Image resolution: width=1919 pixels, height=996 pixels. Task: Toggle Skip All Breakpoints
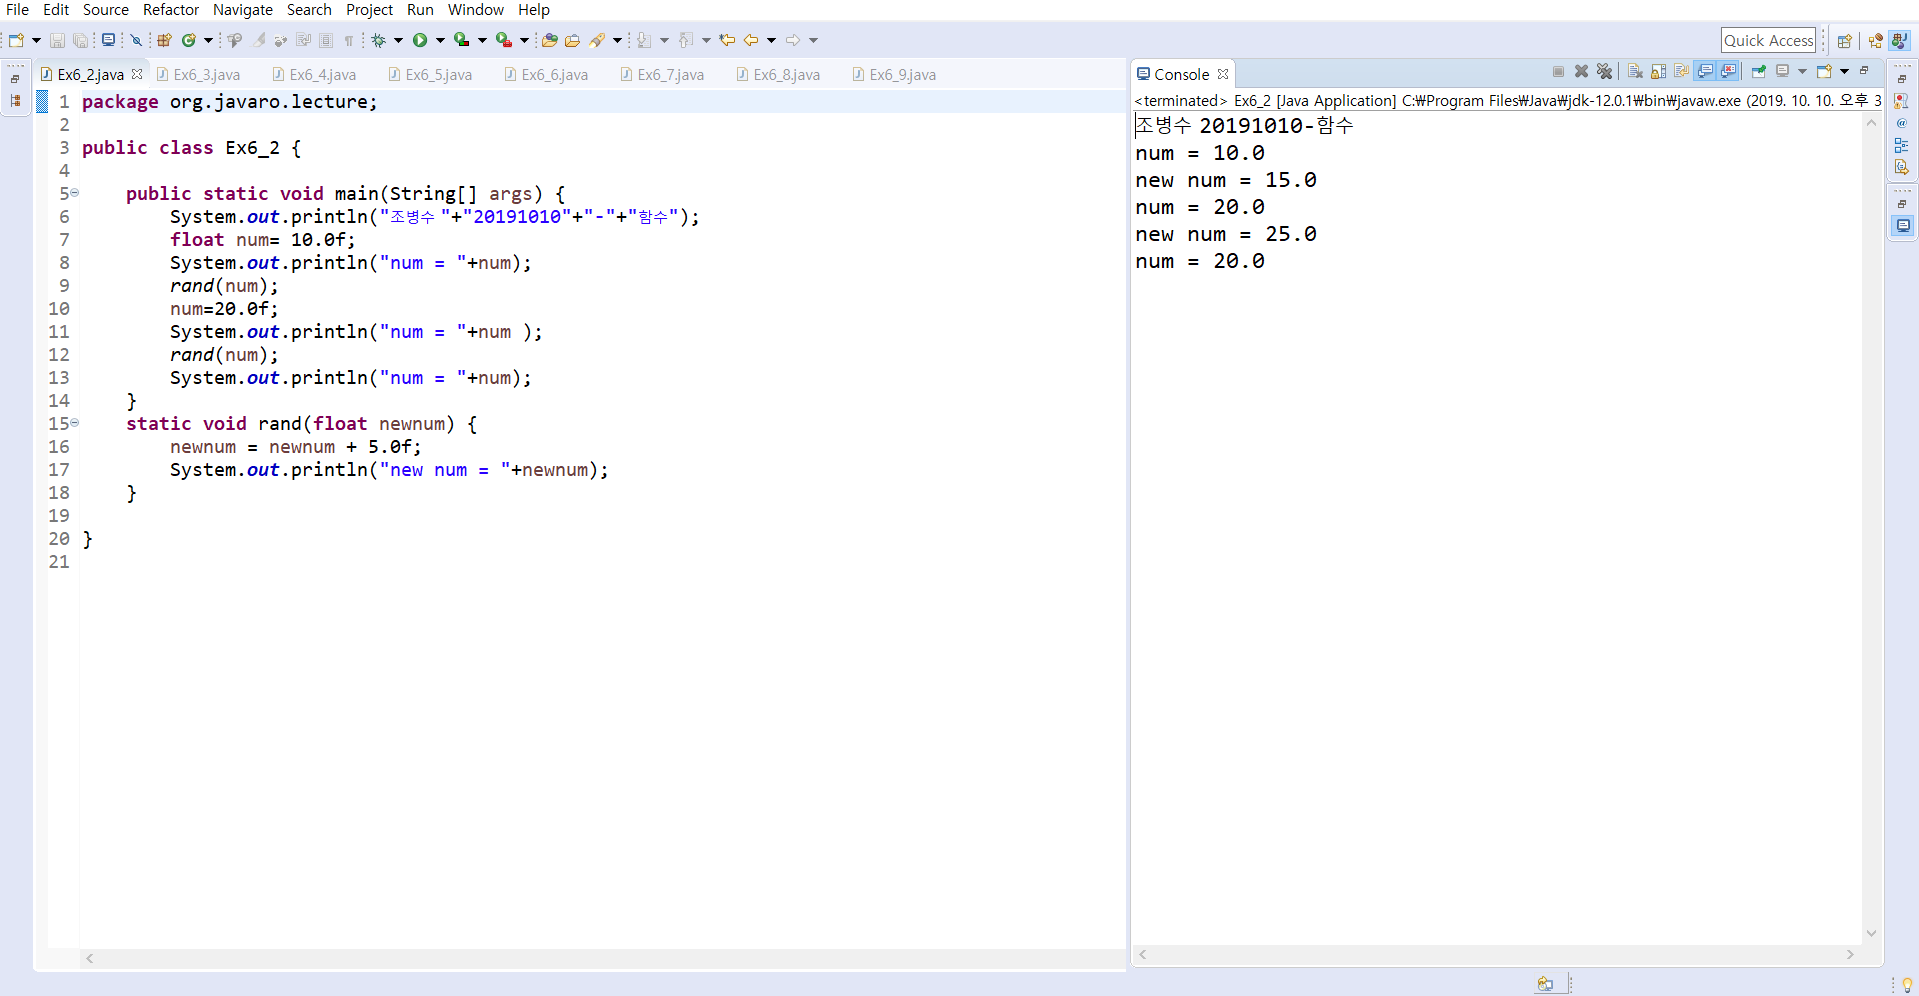(137, 41)
